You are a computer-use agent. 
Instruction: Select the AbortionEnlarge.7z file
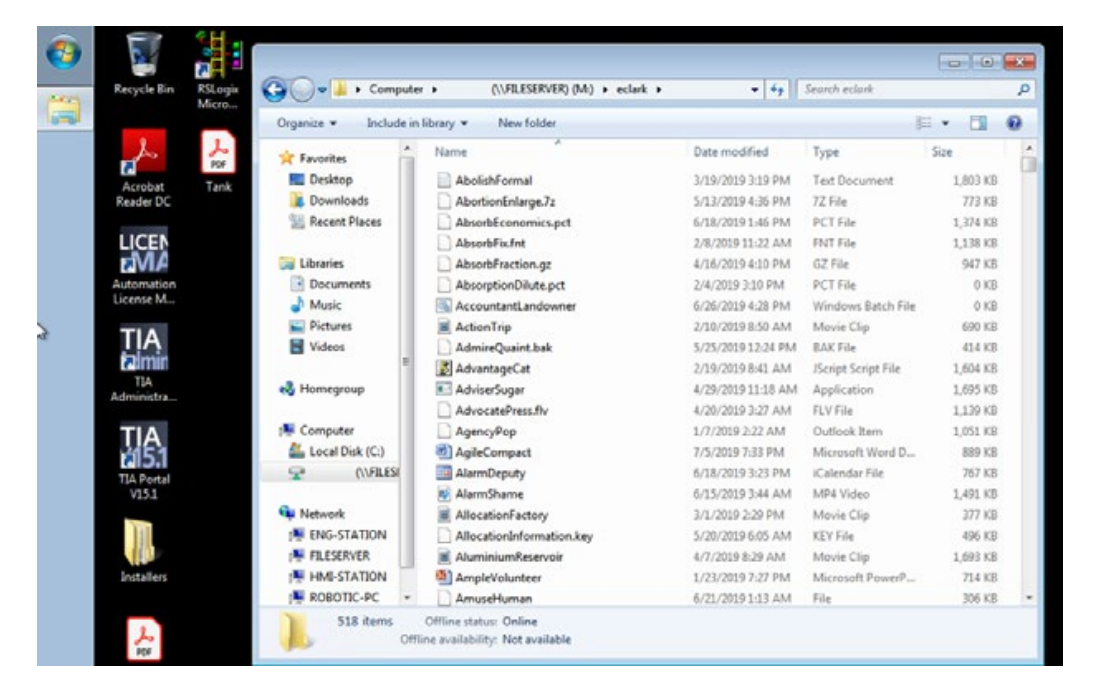[x=495, y=202]
